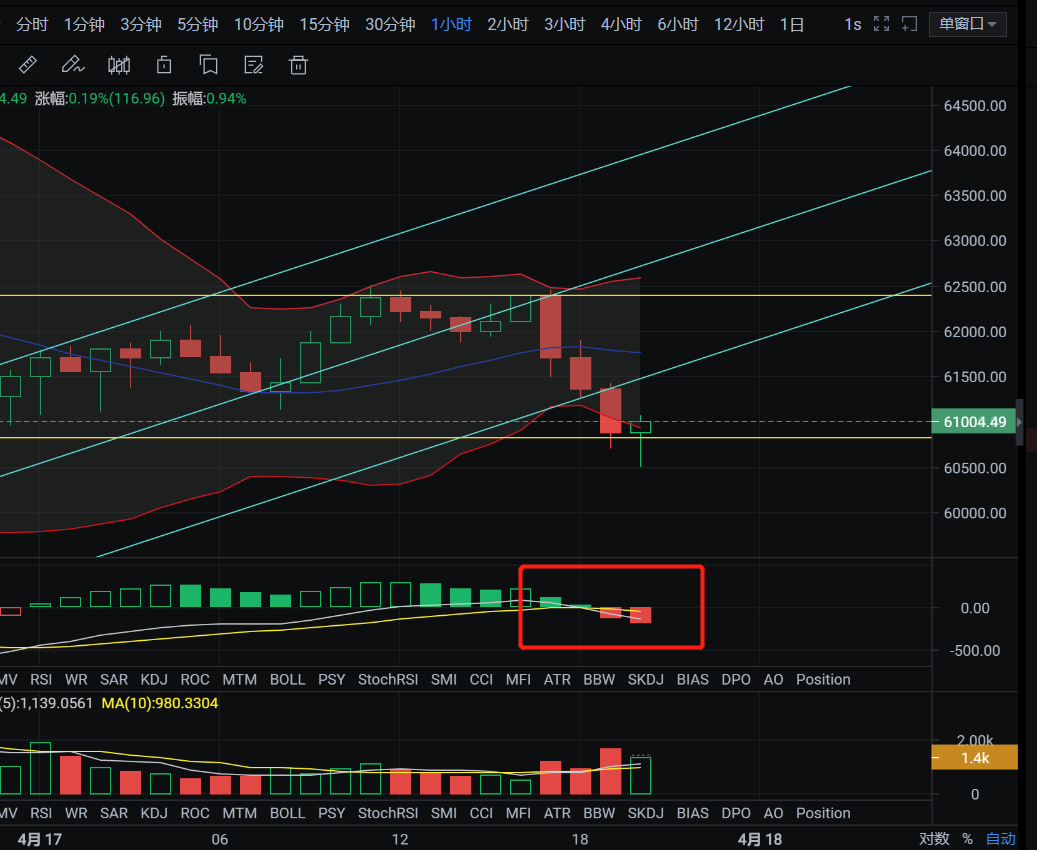Select PSY in upper indicator row
1037x850 pixels.
pos(332,679)
